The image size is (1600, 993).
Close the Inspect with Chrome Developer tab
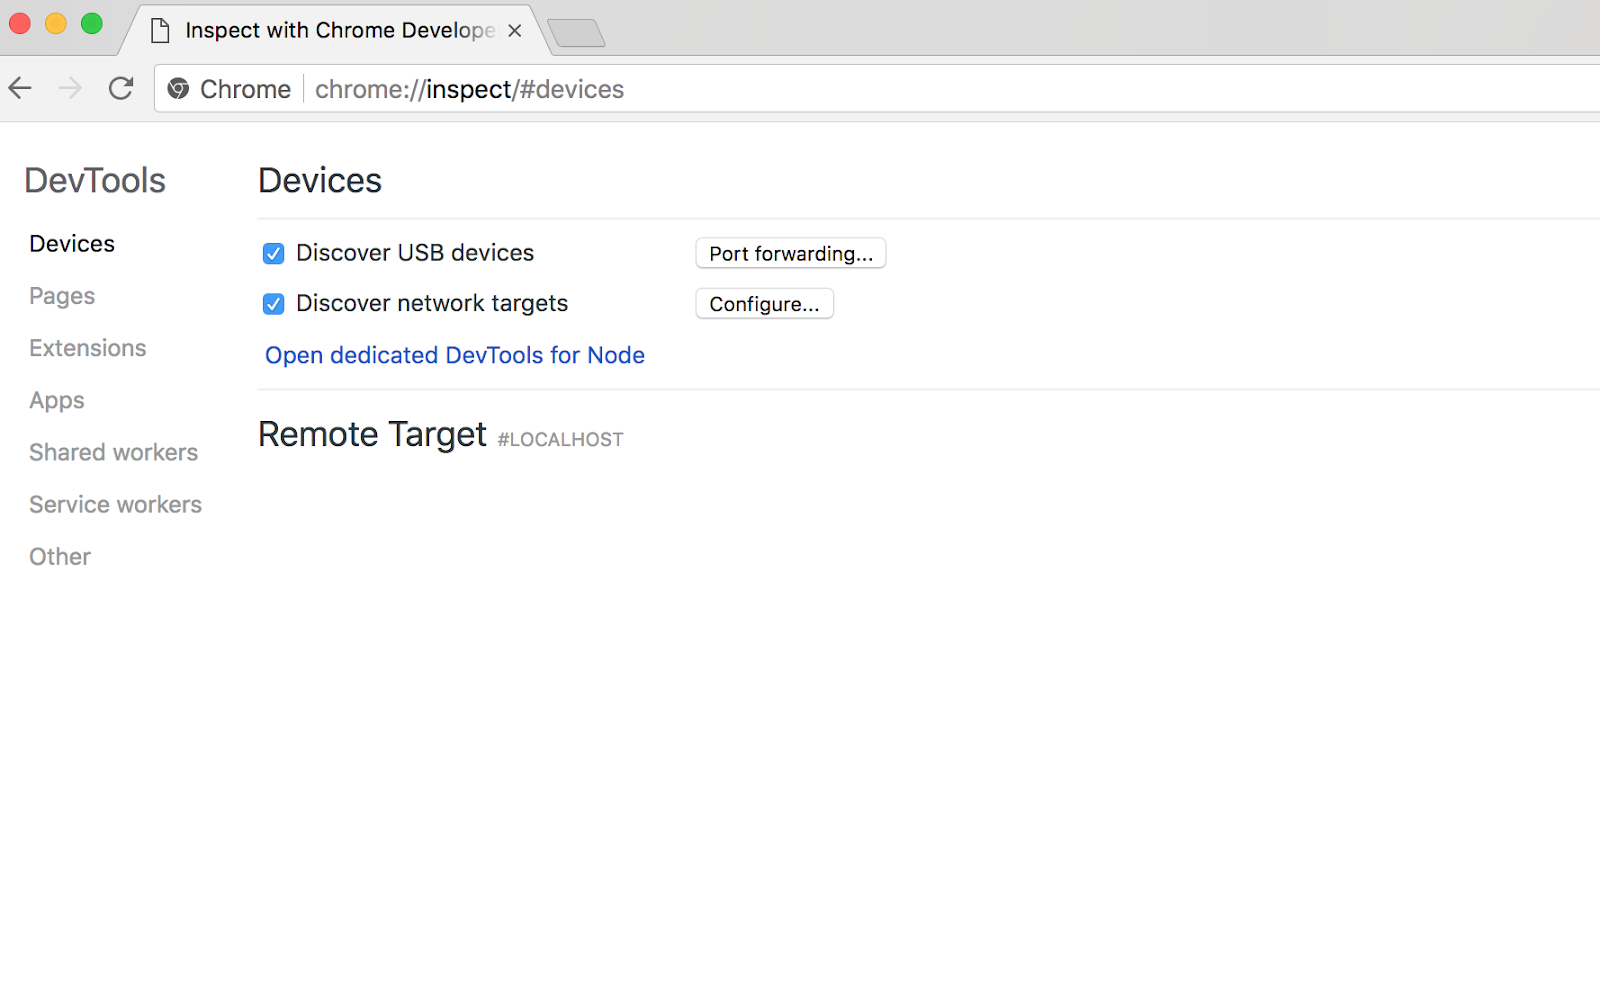coord(515,31)
